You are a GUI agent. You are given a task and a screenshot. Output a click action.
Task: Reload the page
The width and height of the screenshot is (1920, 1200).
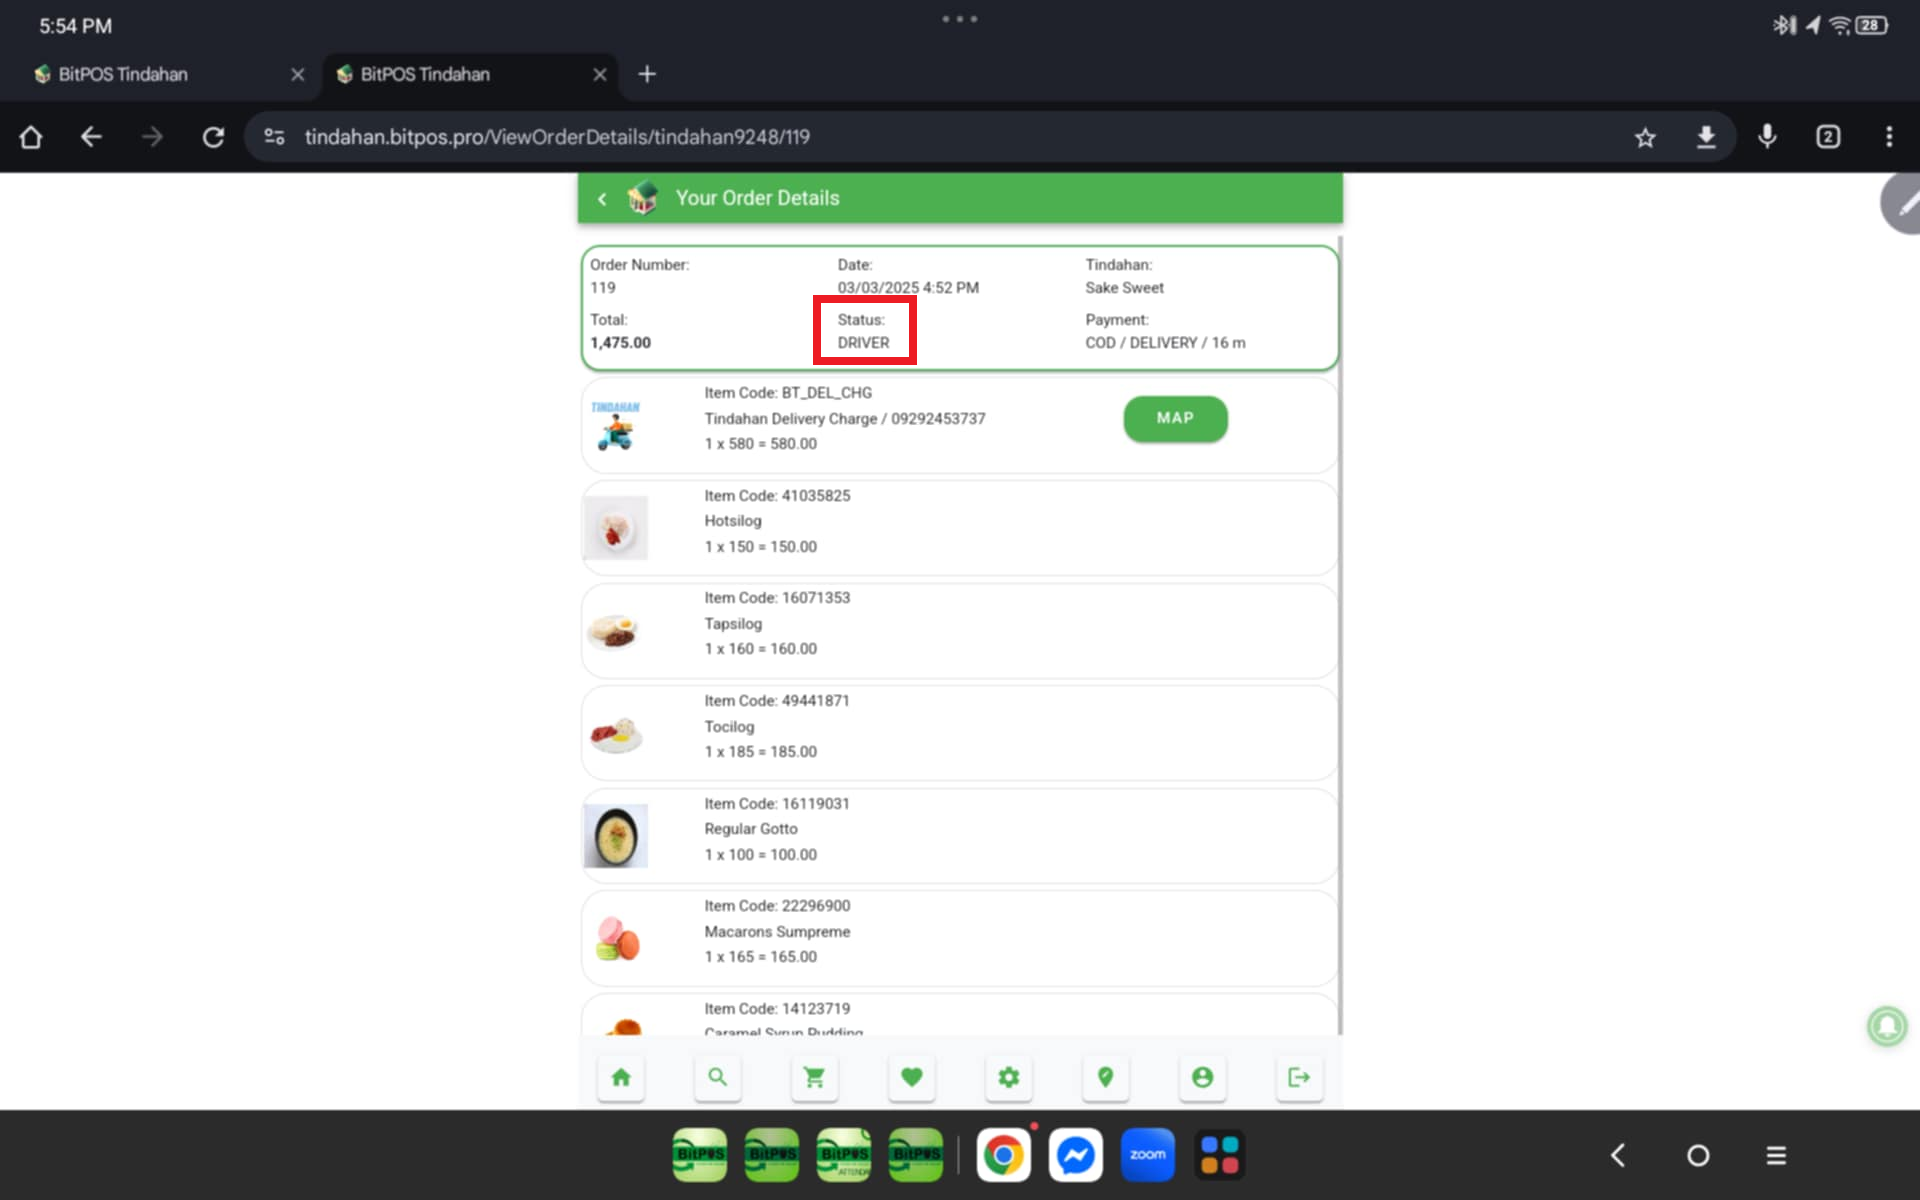coord(213,137)
